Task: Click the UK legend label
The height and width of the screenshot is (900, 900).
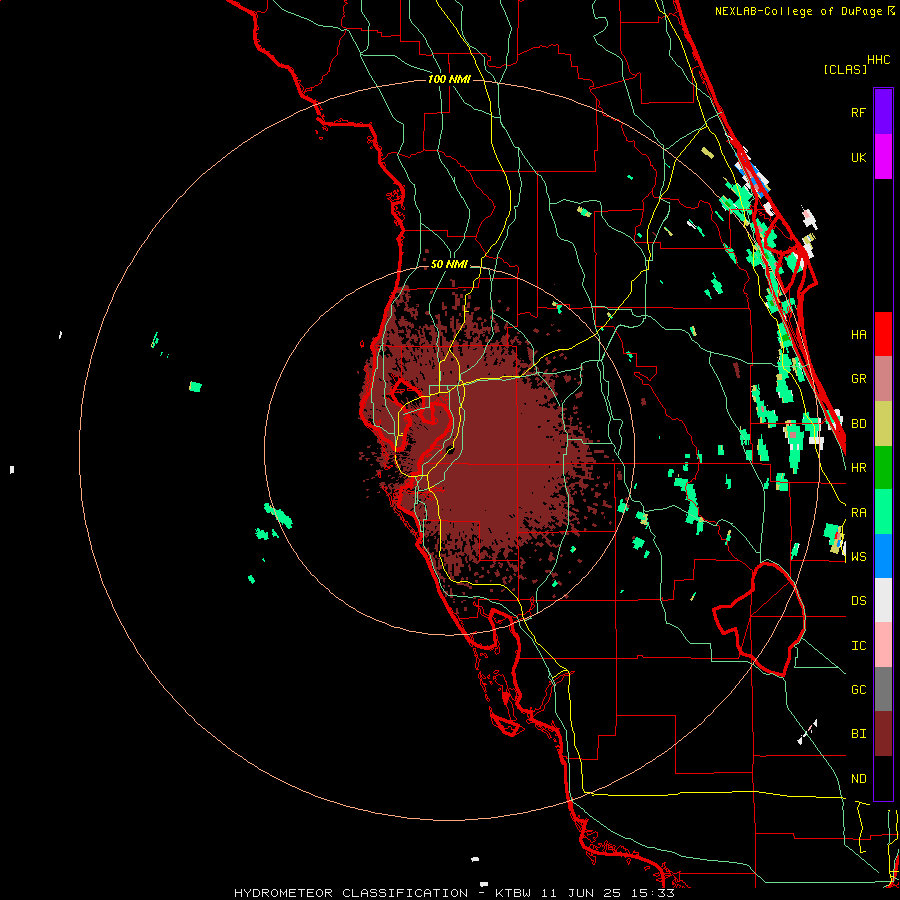Action: (x=858, y=158)
